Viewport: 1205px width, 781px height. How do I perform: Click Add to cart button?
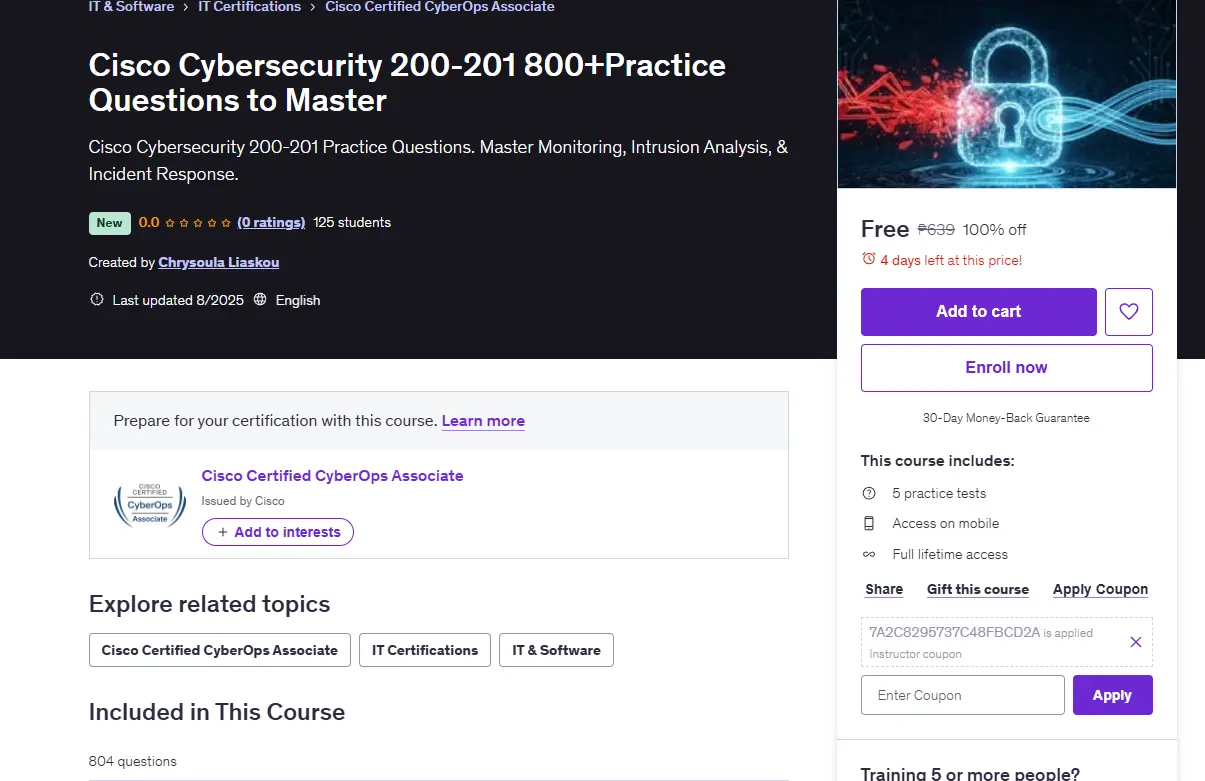pyautogui.click(x=979, y=312)
